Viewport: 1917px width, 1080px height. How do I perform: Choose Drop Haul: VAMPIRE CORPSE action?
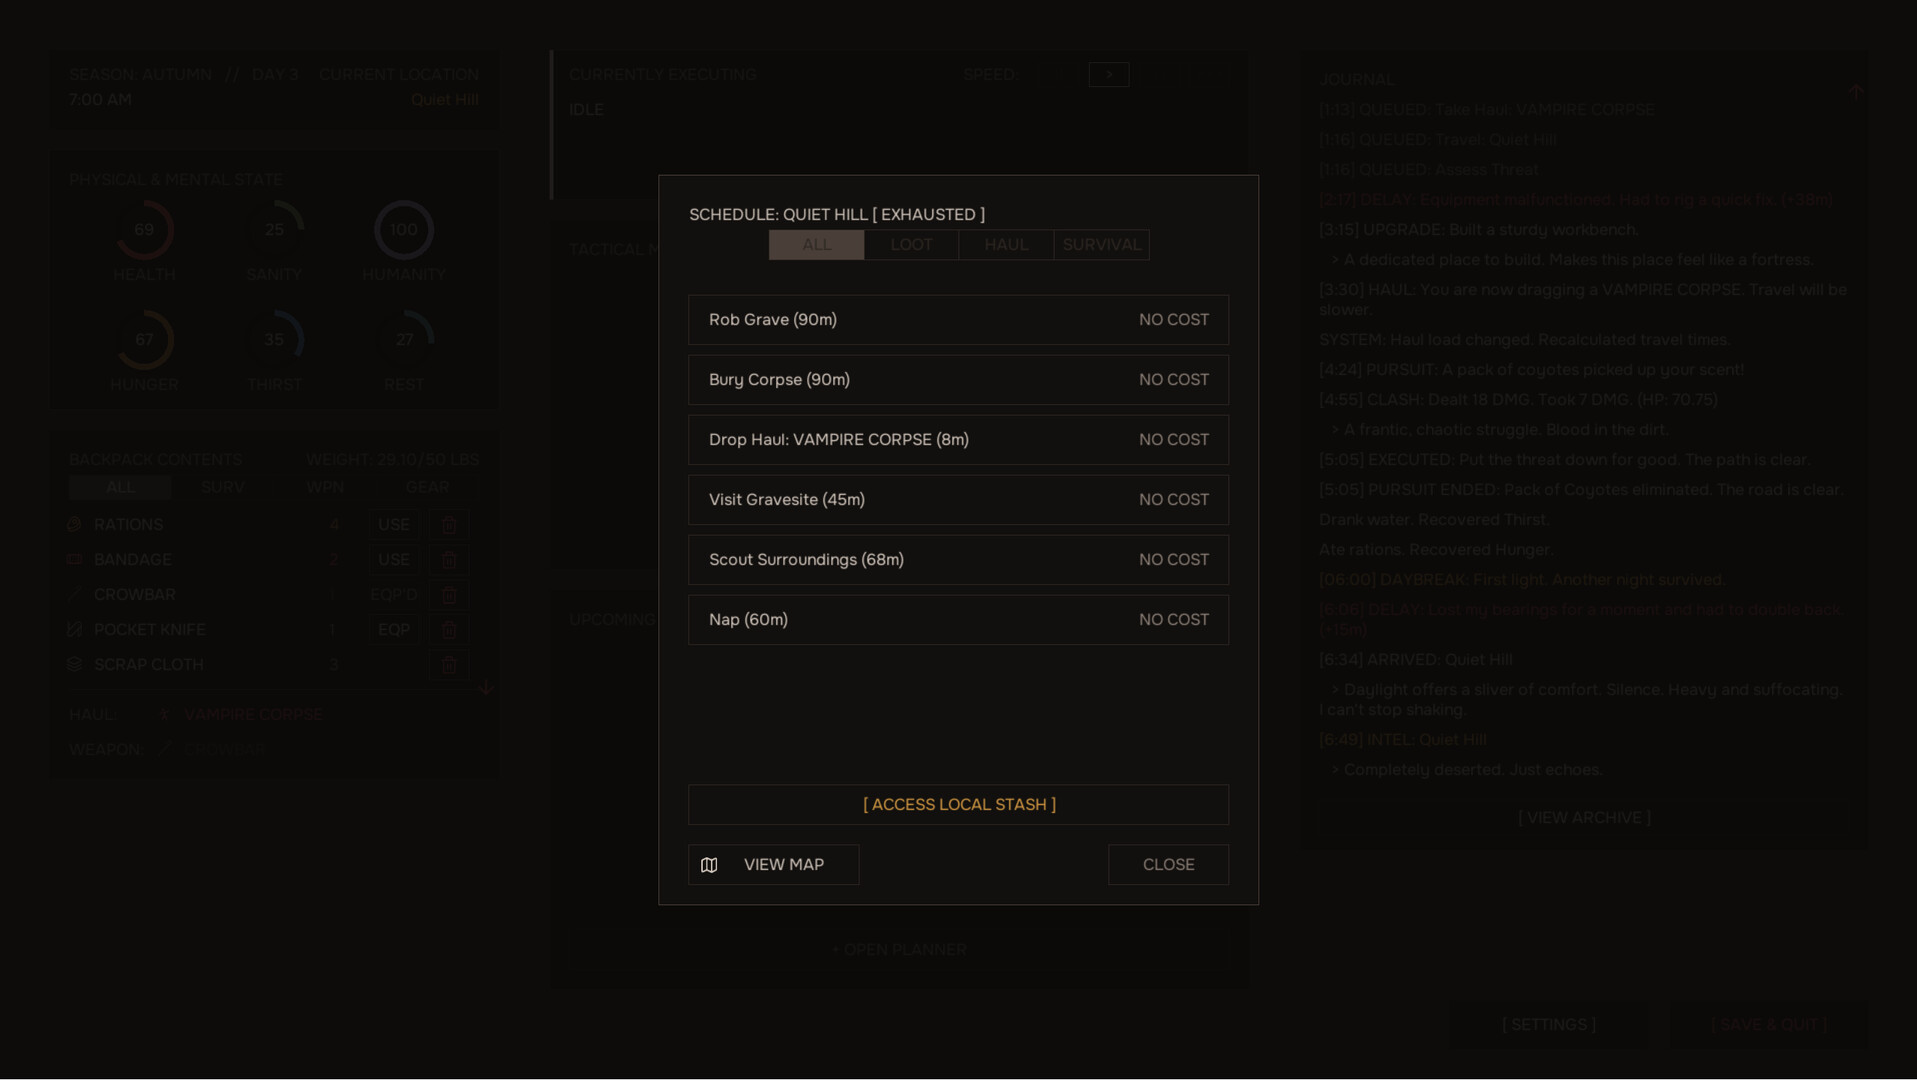[x=958, y=440]
